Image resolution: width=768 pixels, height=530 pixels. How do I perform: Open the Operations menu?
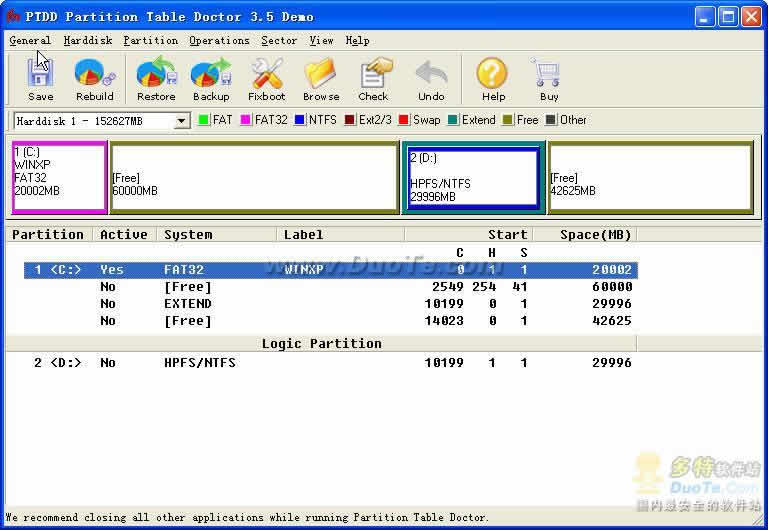point(219,41)
